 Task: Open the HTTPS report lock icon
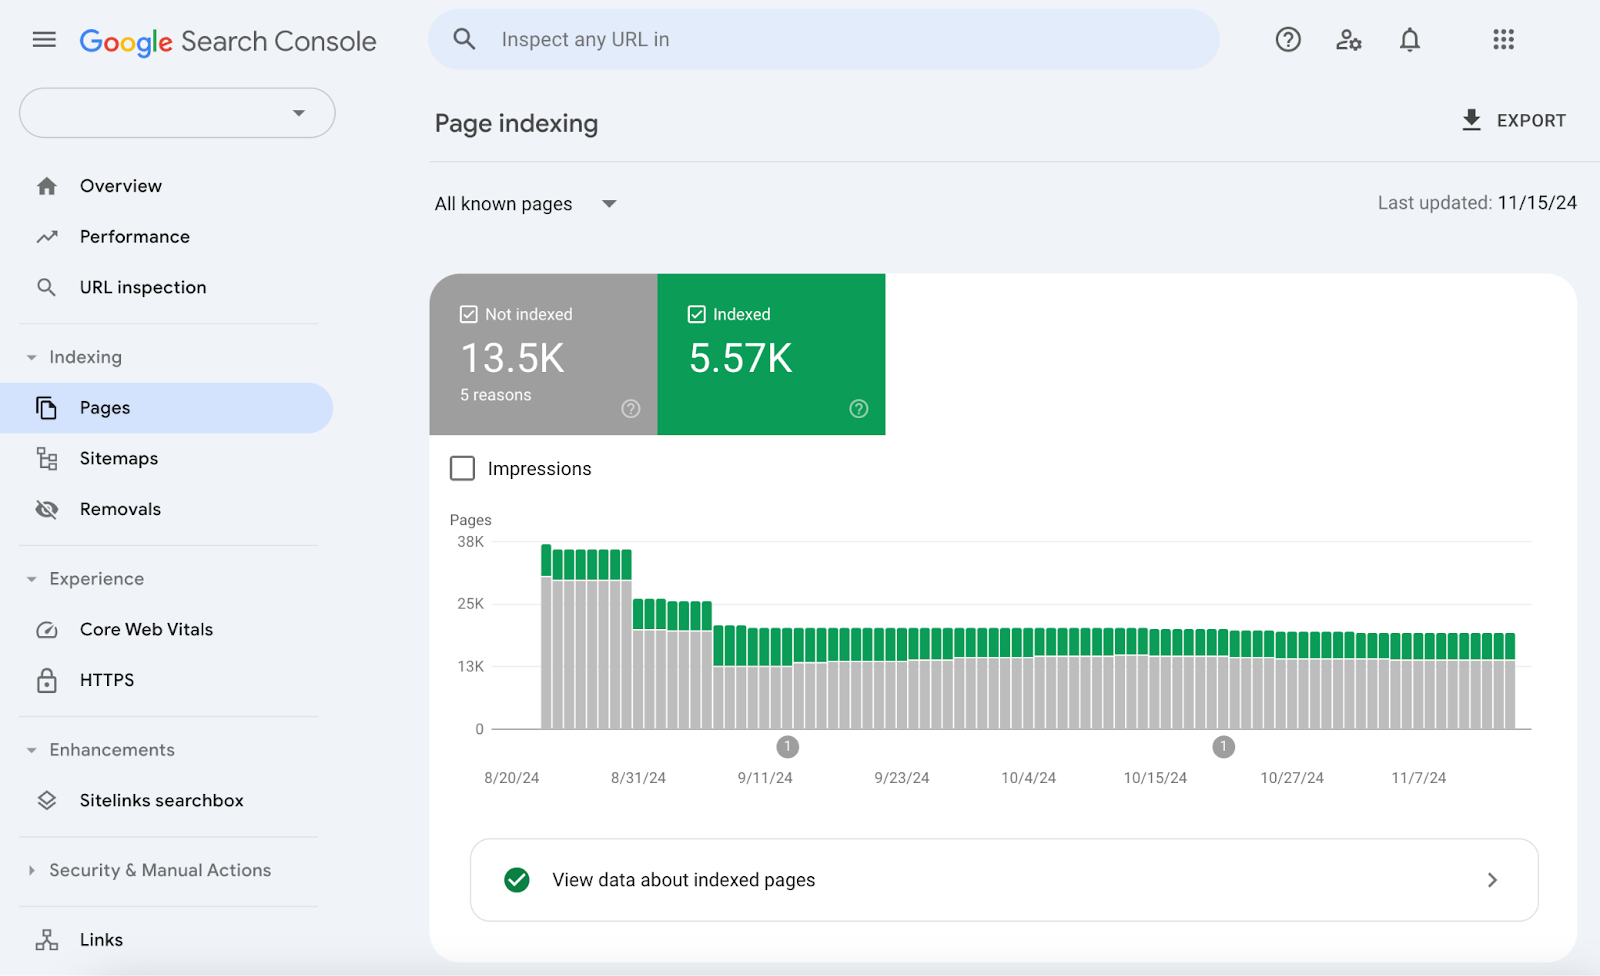pyautogui.click(x=47, y=680)
